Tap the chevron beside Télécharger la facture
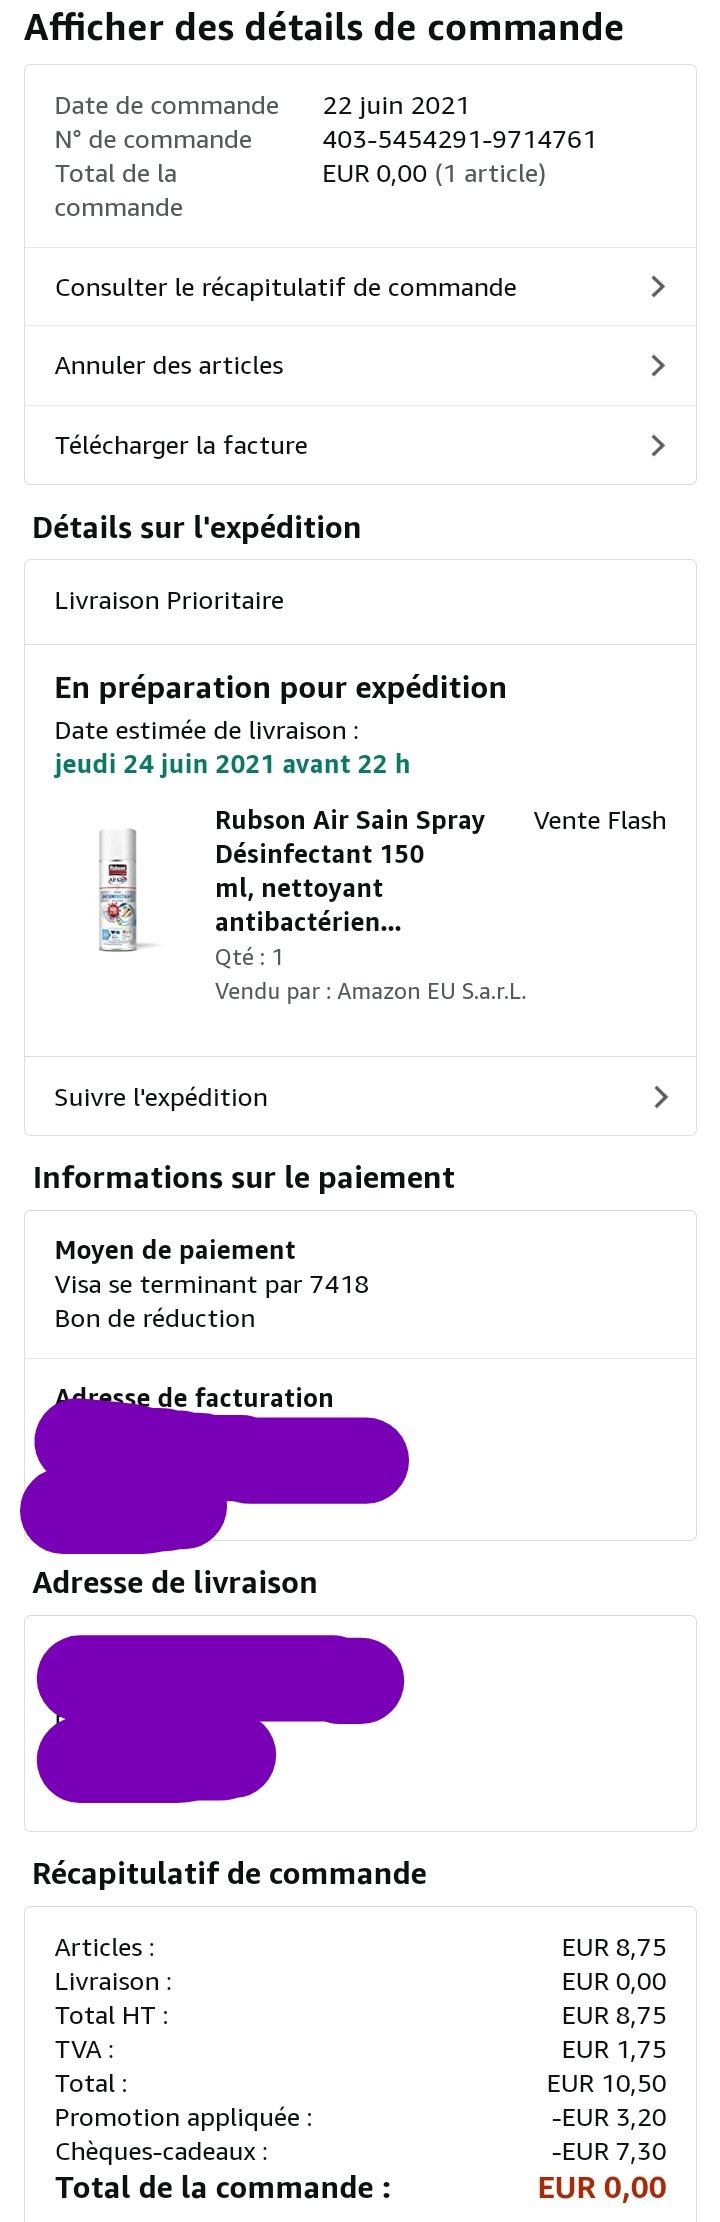This screenshot has width=720, height=2222. point(657,445)
